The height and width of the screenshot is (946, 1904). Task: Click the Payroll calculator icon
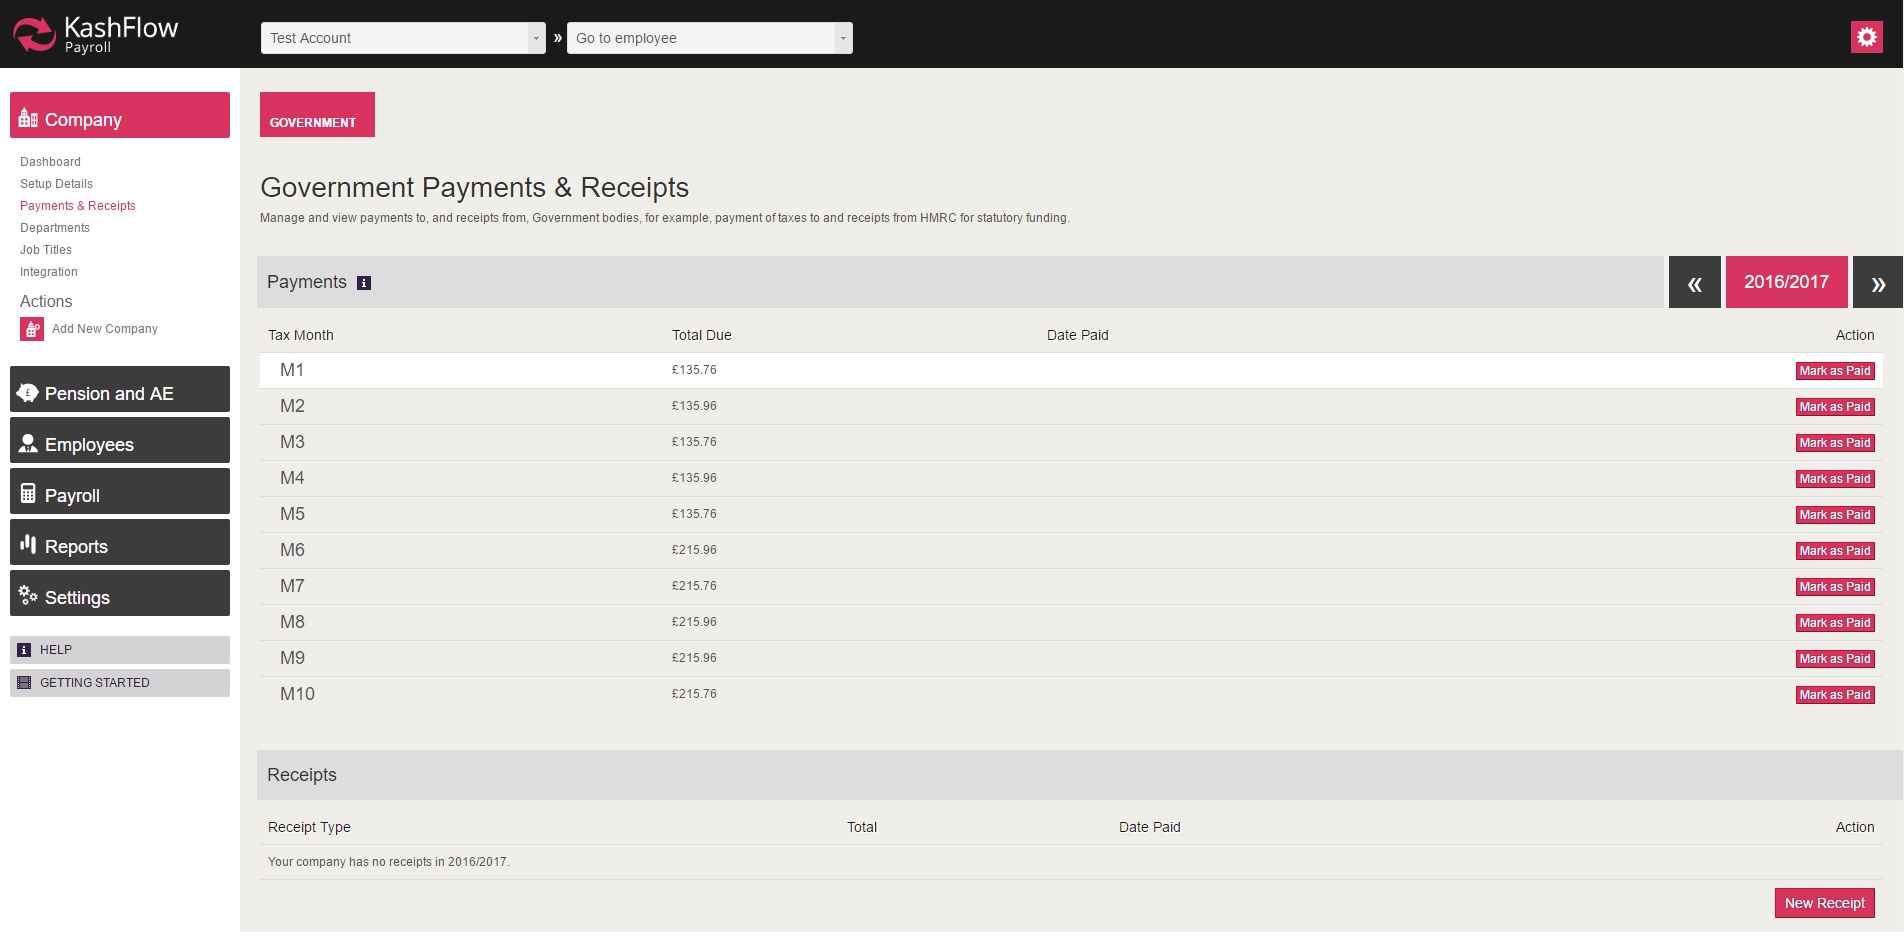pos(28,494)
